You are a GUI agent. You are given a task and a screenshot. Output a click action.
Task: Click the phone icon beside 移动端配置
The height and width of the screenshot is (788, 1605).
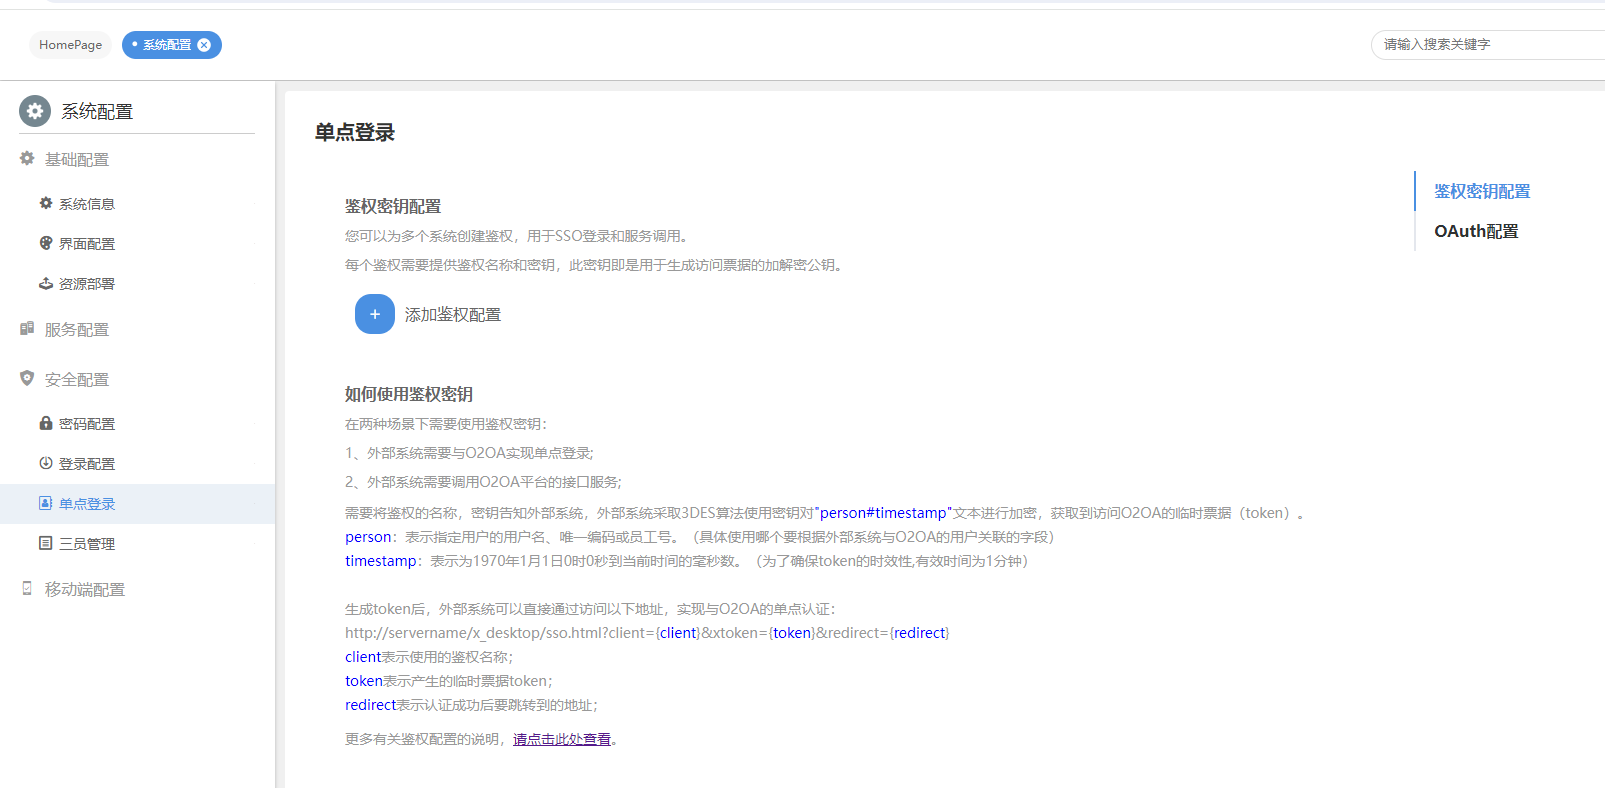pos(27,589)
